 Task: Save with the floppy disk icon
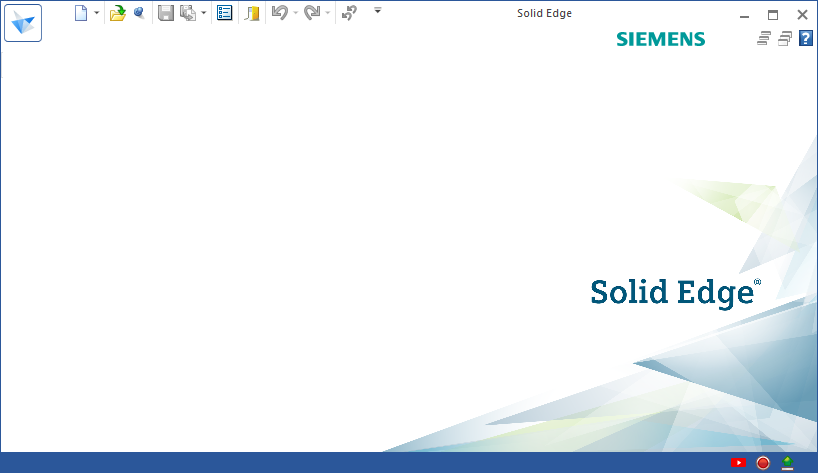[x=166, y=13]
